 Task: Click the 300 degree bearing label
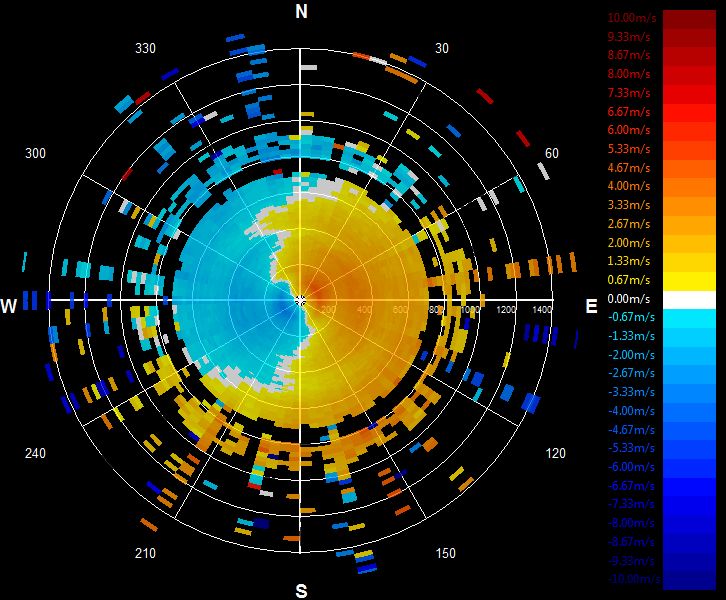(x=35, y=153)
